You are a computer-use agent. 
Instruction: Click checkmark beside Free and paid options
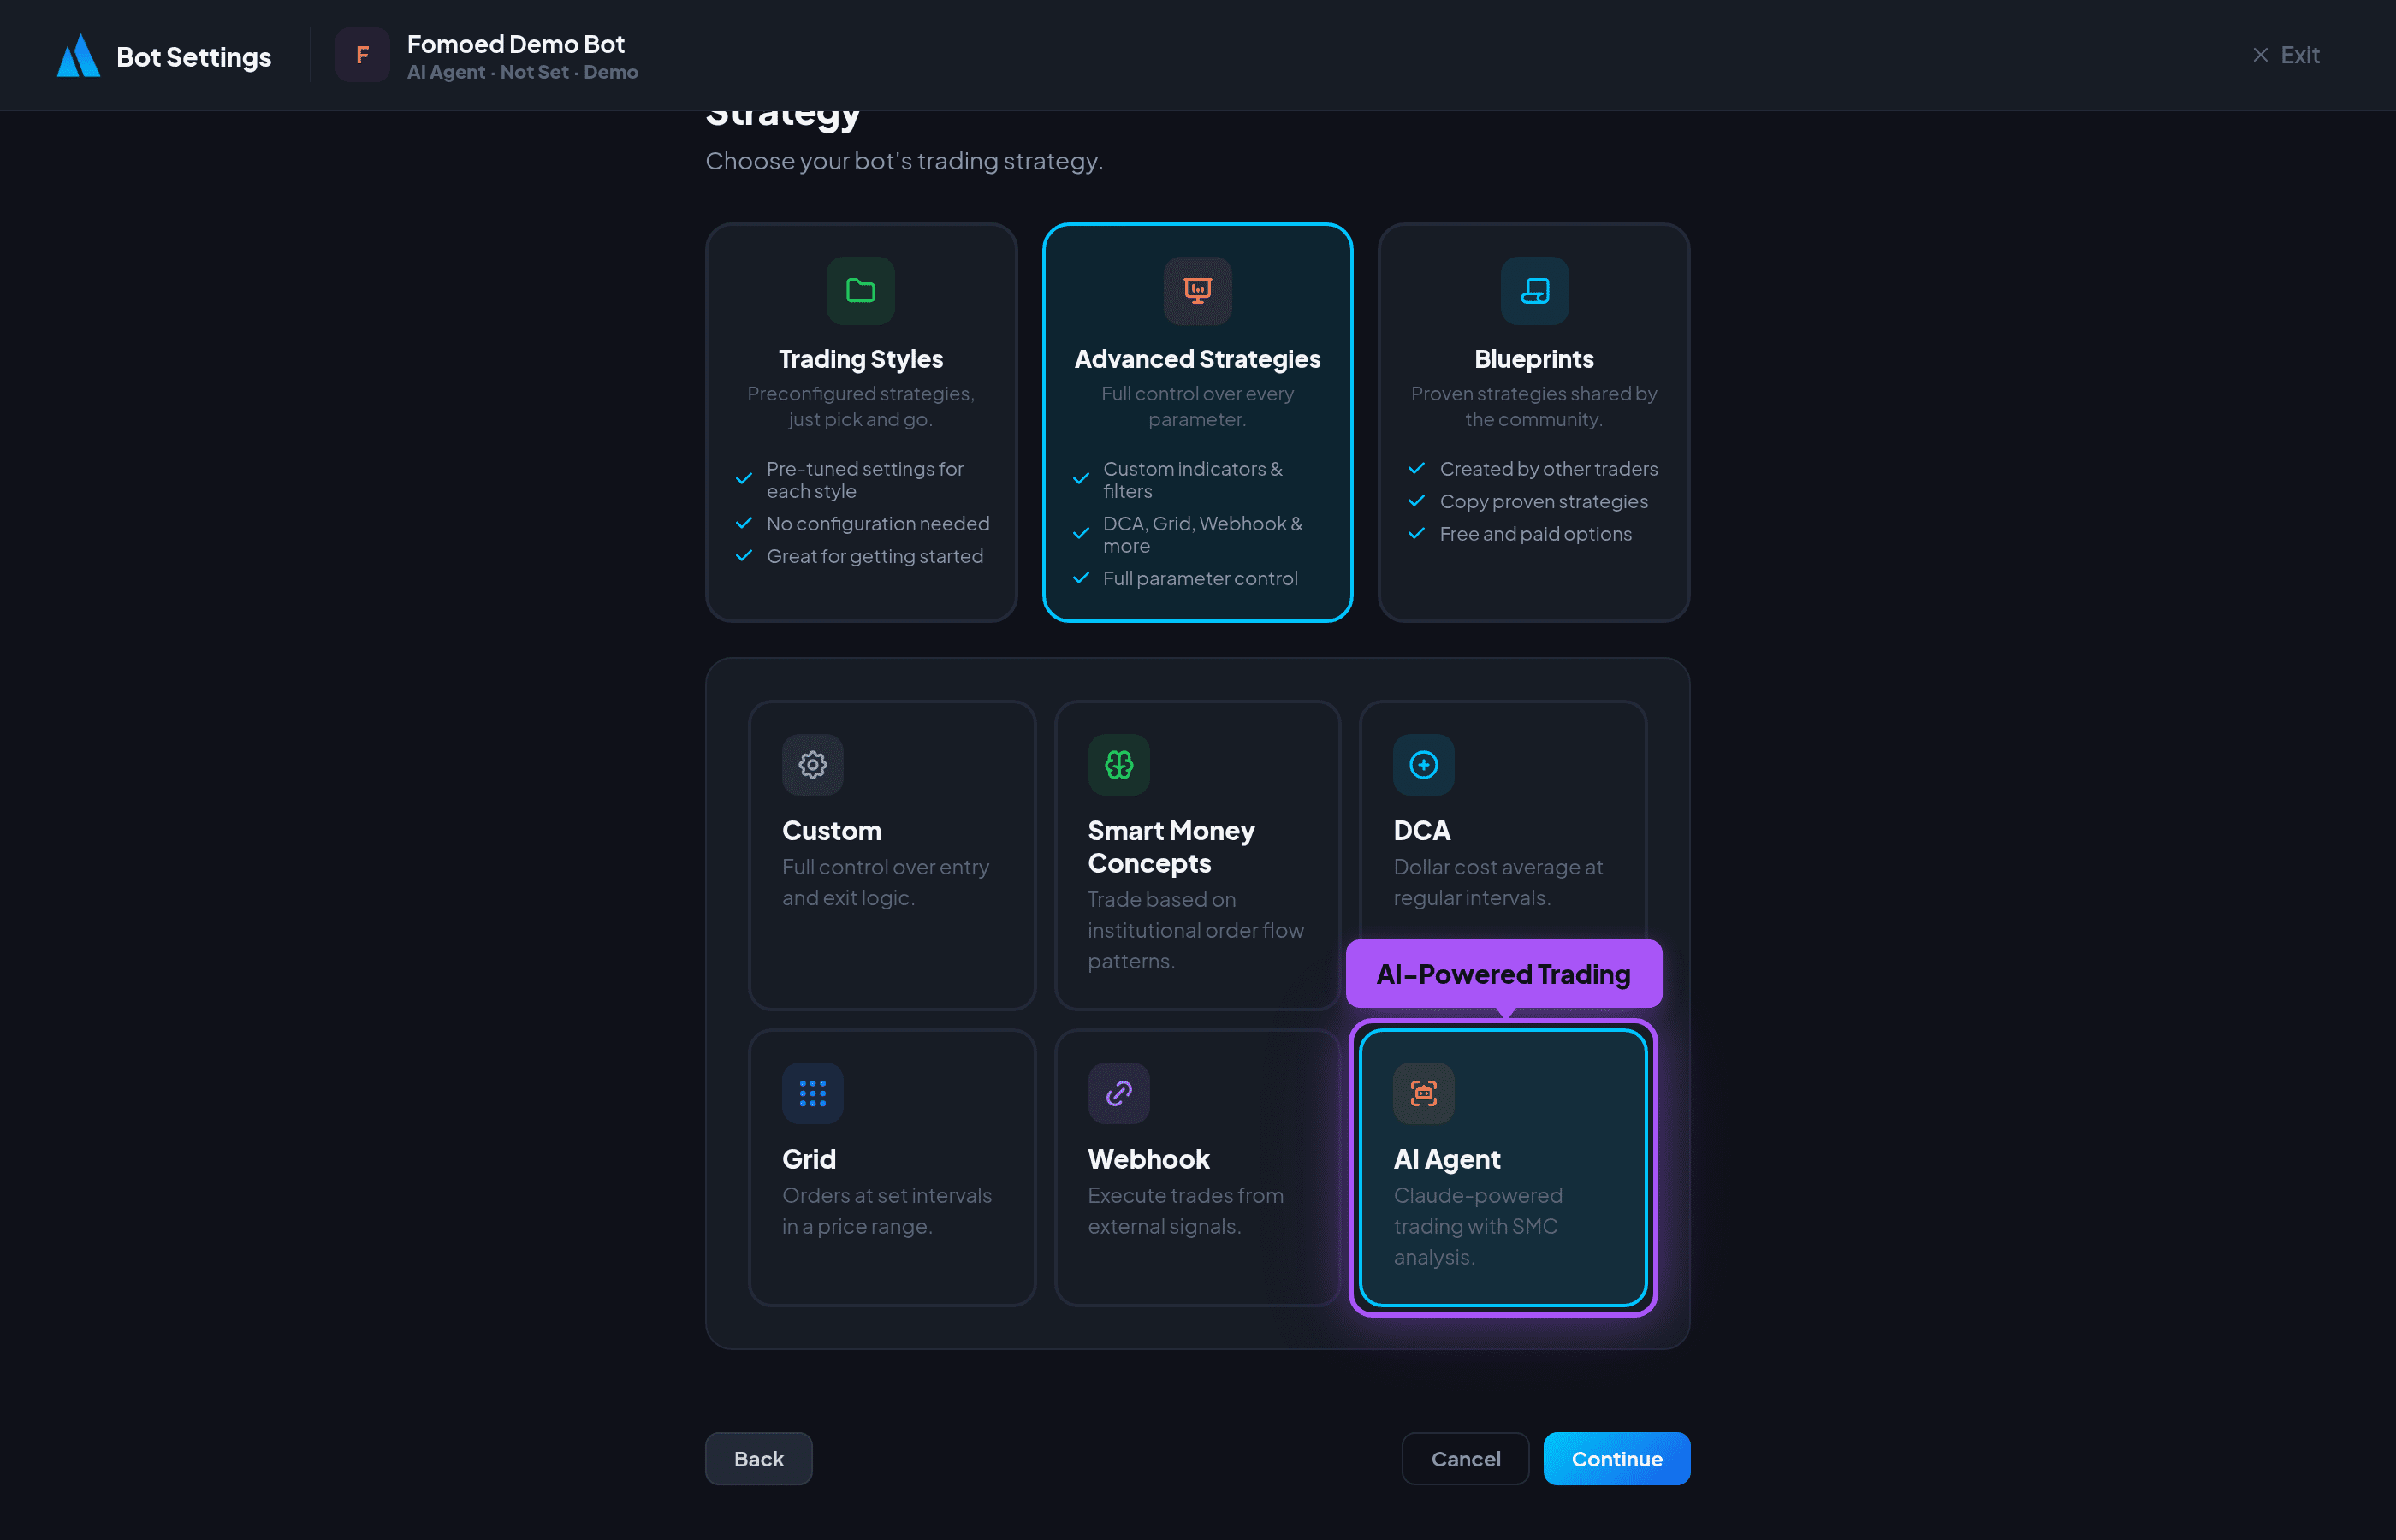(1416, 534)
